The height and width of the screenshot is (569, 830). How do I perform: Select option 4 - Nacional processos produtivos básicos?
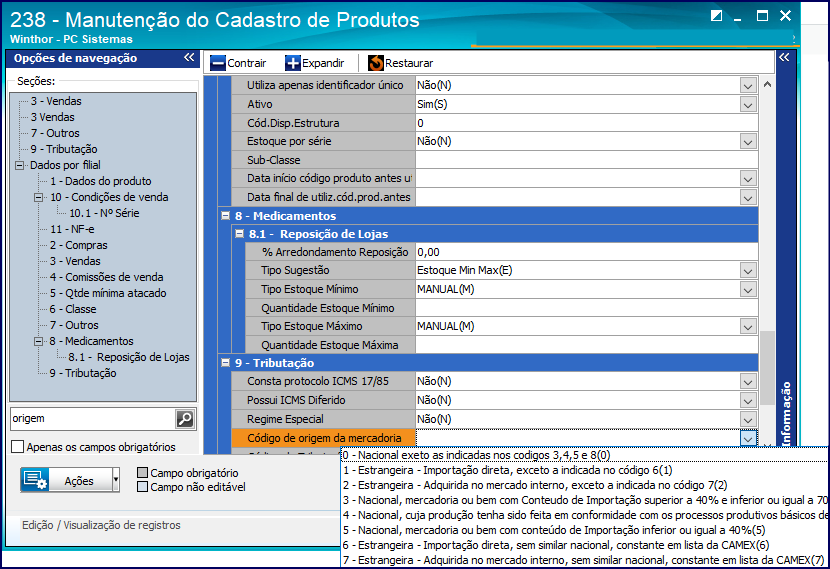click(x=584, y=515)
